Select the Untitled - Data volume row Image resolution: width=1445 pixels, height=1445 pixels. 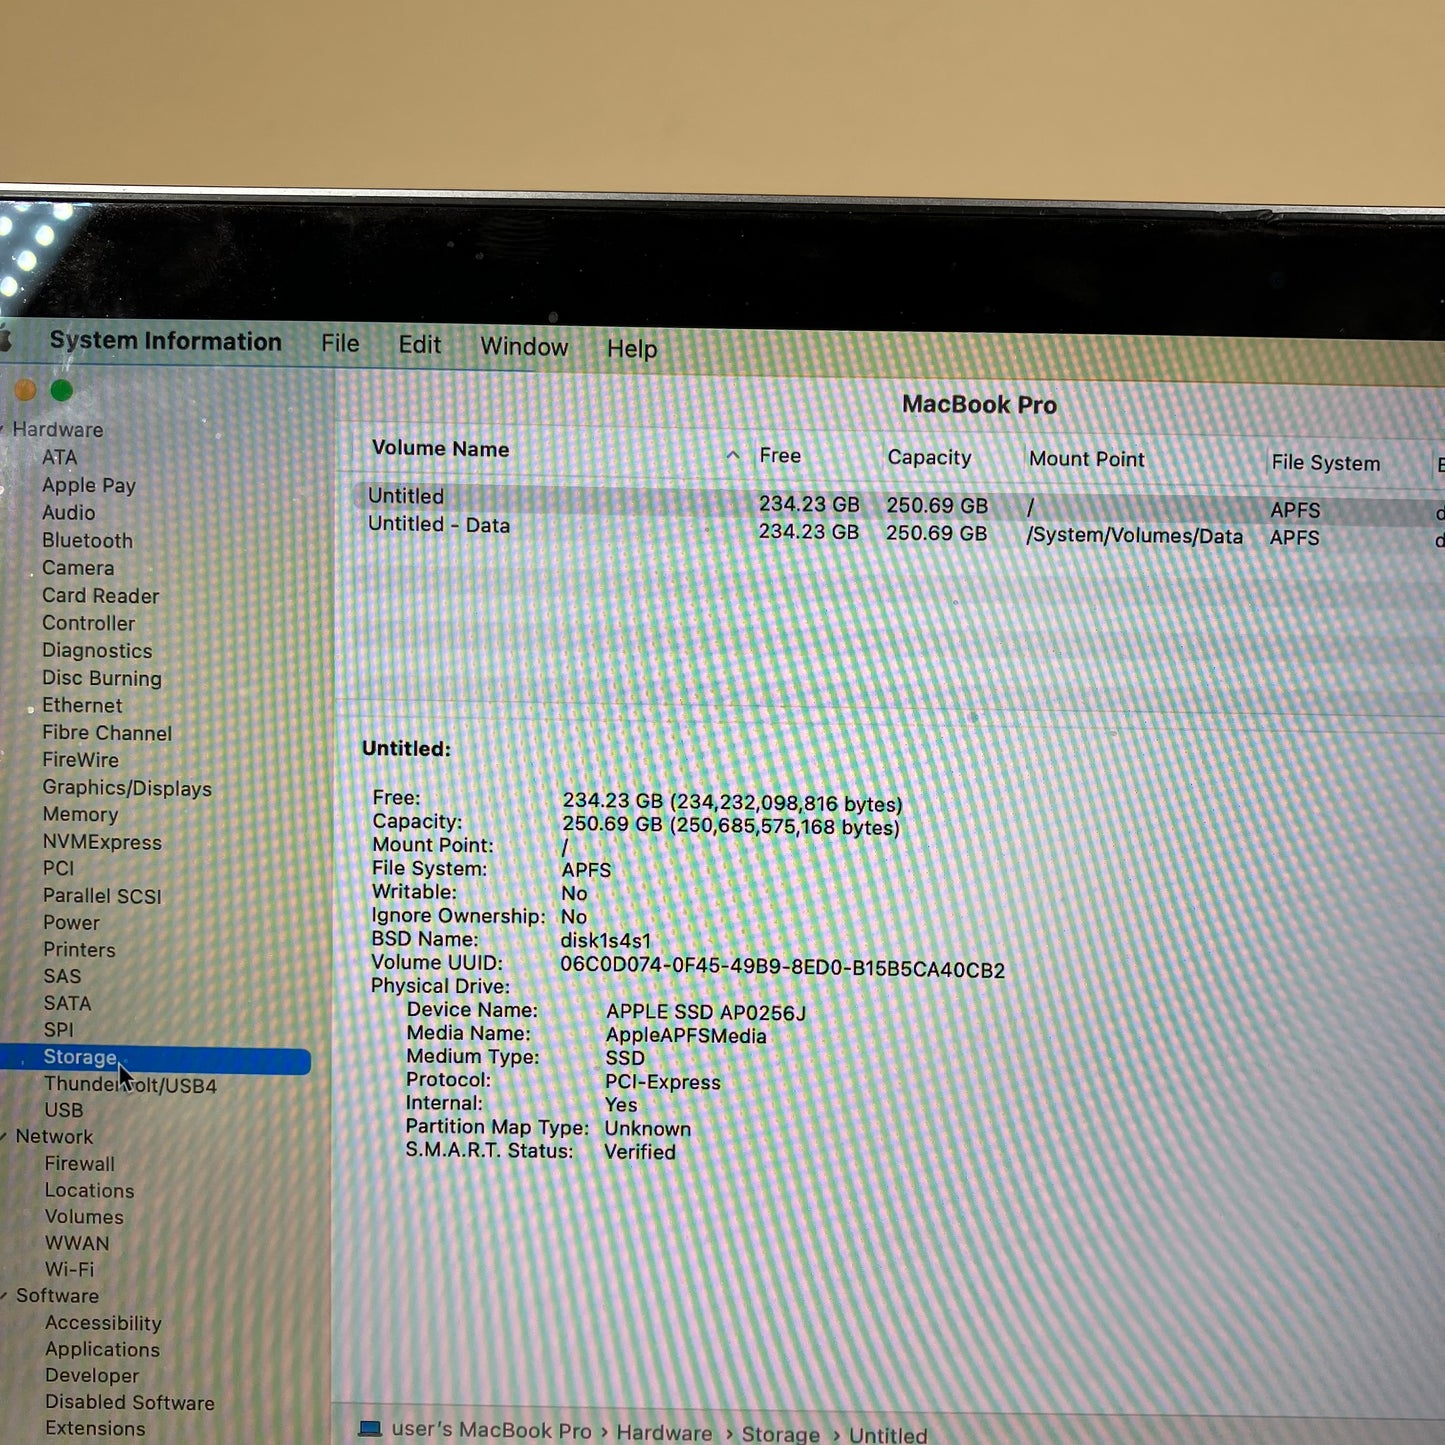(x=438, y=525)
